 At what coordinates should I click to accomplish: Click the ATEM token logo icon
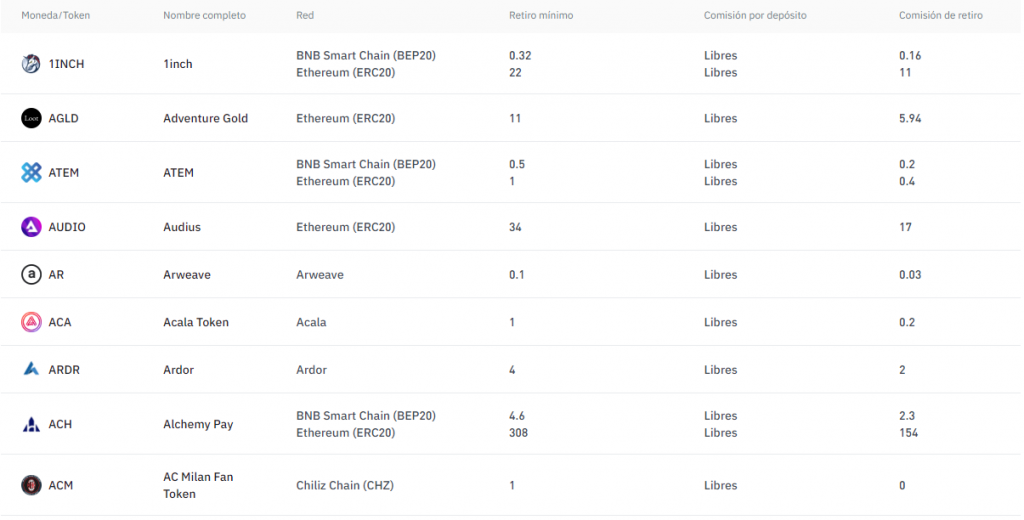(x=31, y=173)
